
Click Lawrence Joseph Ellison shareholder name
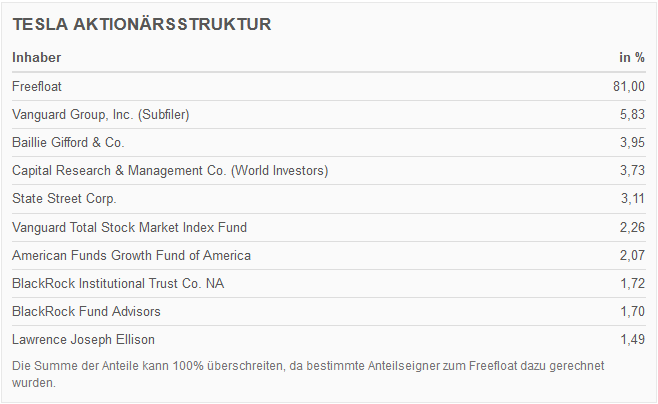pos(83,339)
